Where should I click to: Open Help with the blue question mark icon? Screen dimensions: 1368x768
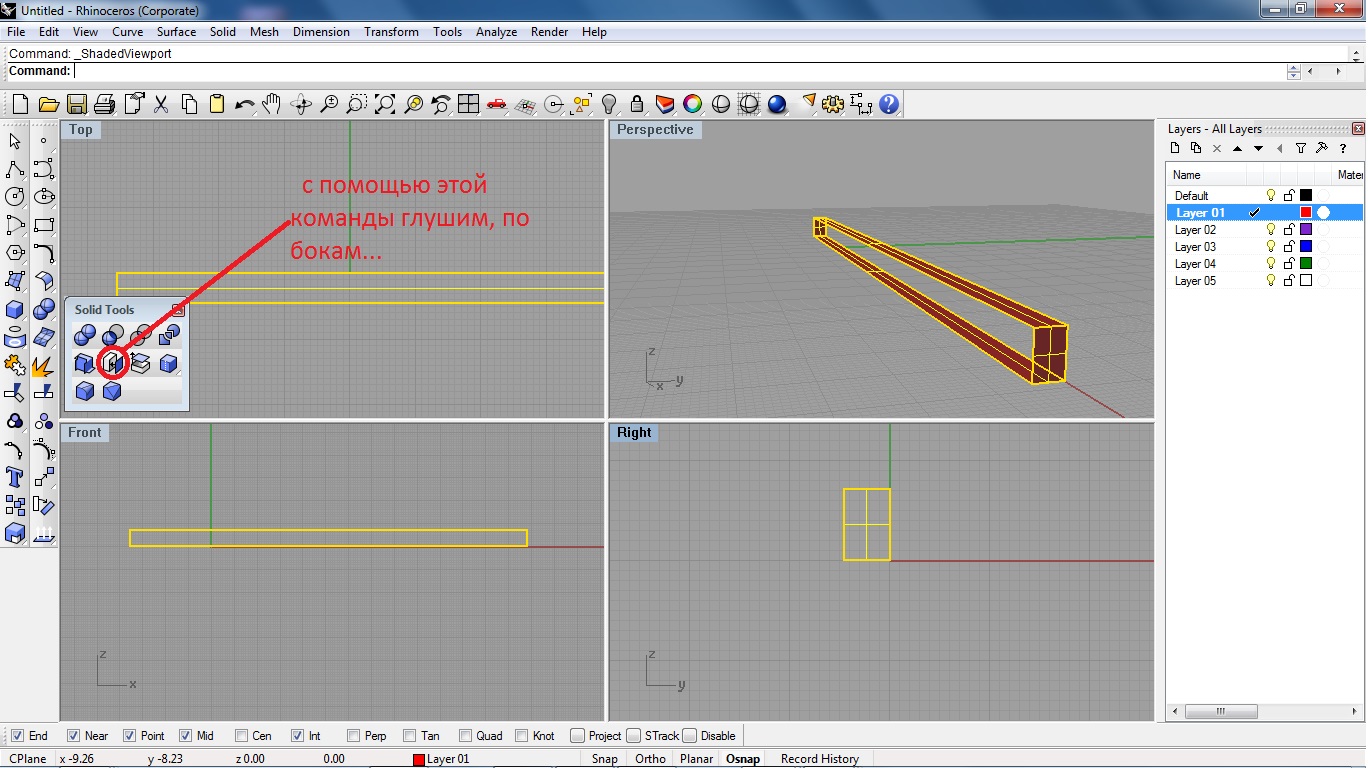[x=889, y=104]
